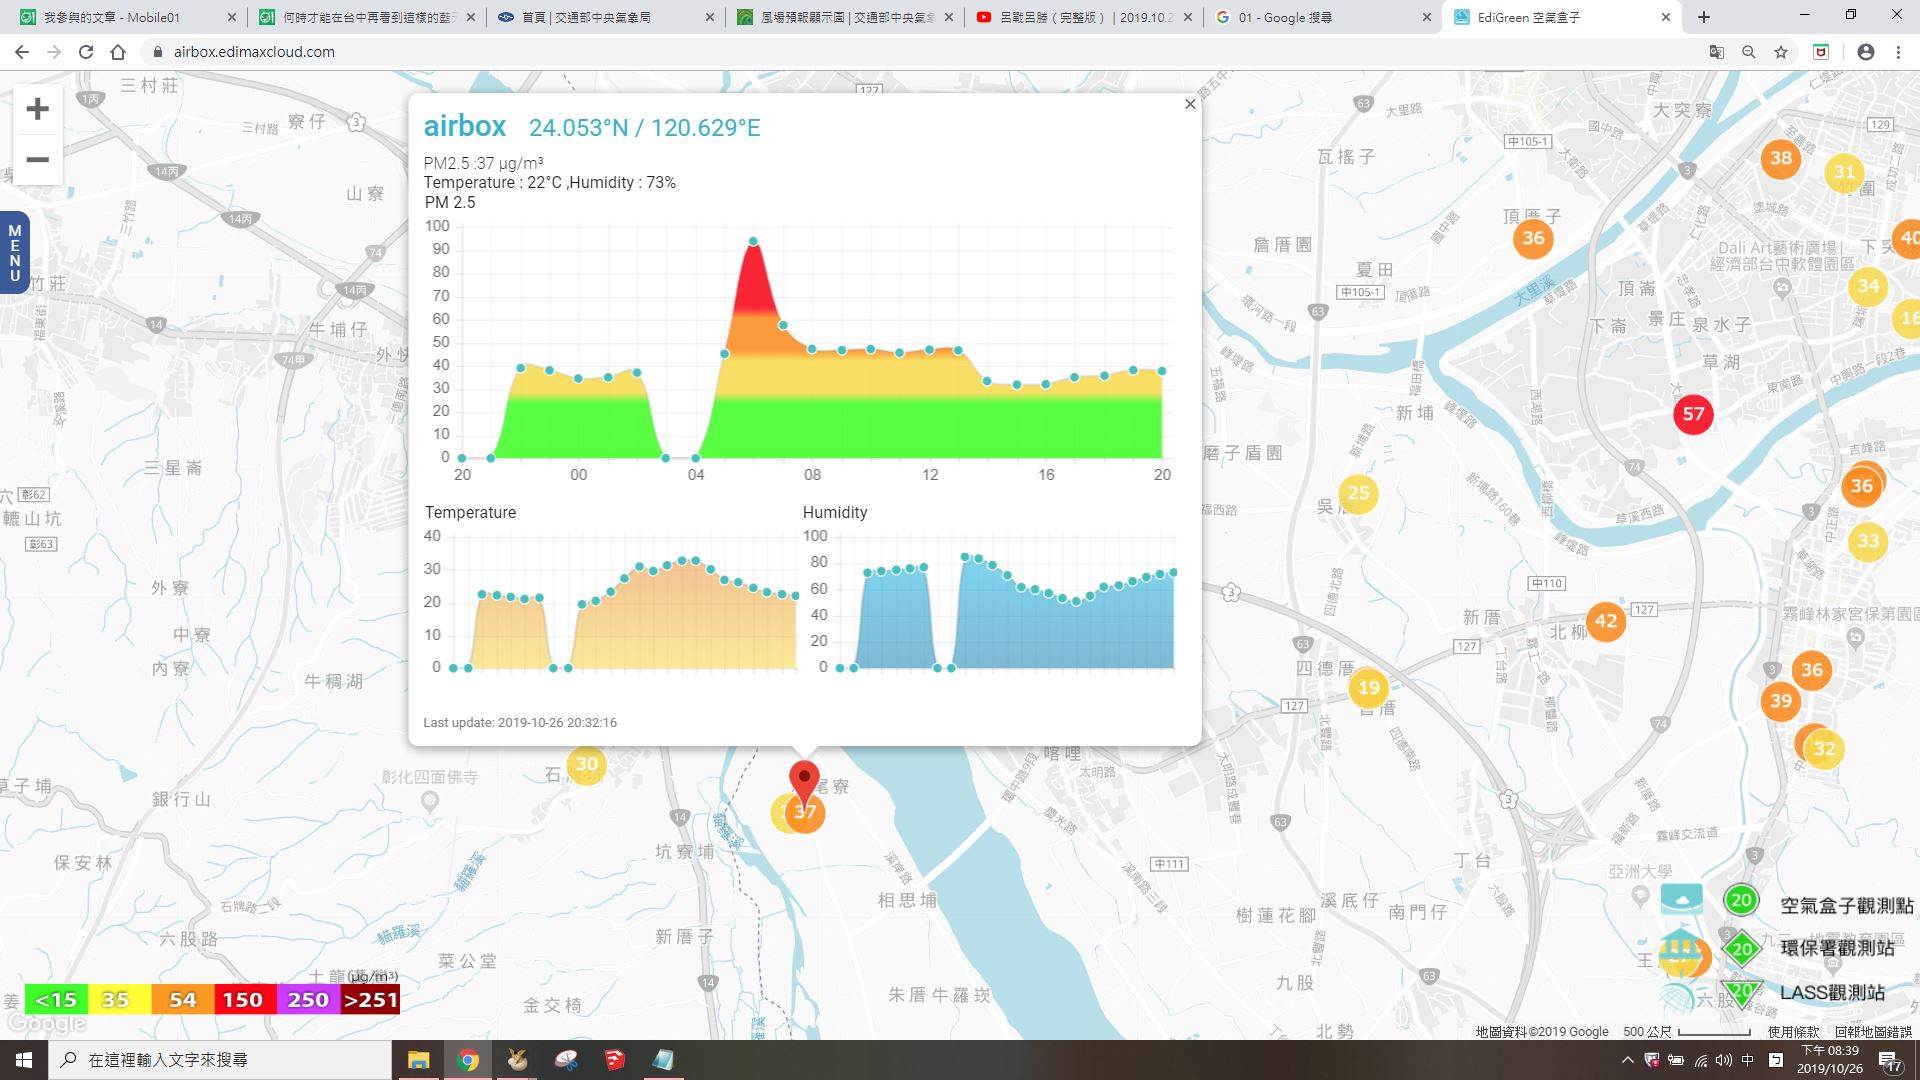This screenshot has height=1080, width=1920.
Task: Zoom in the map with plus button
Action: tap(37, 109)
